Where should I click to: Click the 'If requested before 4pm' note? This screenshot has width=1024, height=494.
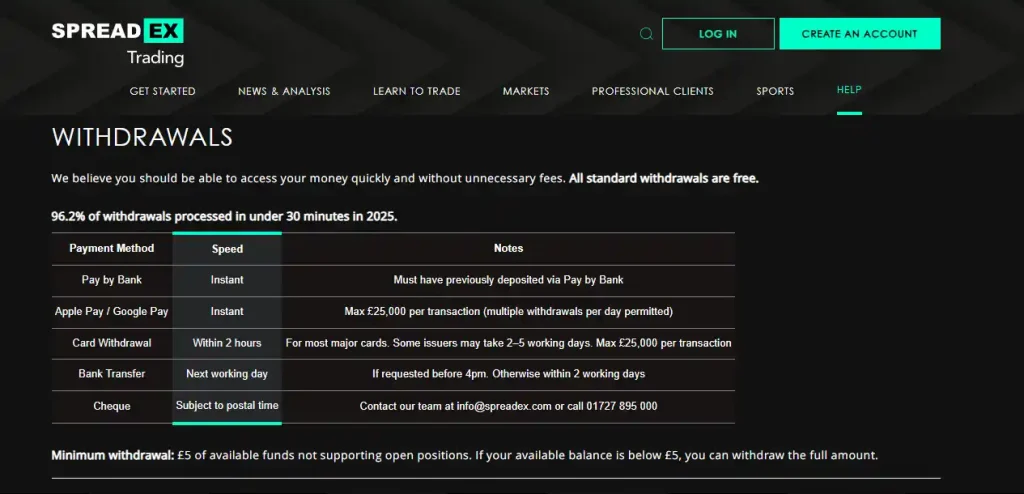point(508,374)
